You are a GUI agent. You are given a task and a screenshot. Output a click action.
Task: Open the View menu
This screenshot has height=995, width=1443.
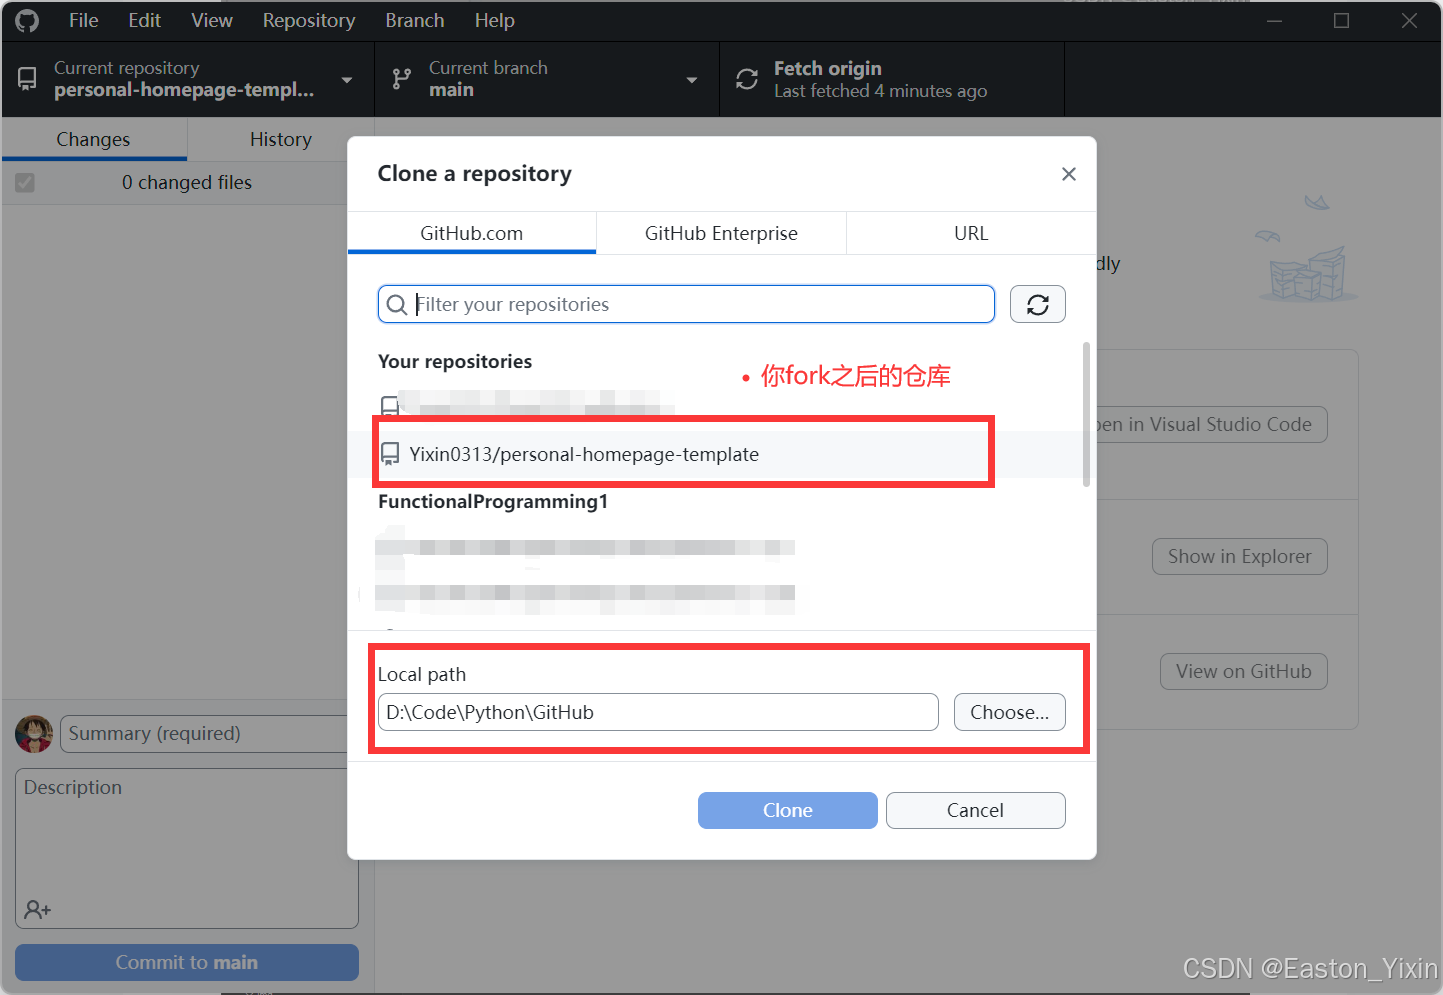tap(212, 21)
